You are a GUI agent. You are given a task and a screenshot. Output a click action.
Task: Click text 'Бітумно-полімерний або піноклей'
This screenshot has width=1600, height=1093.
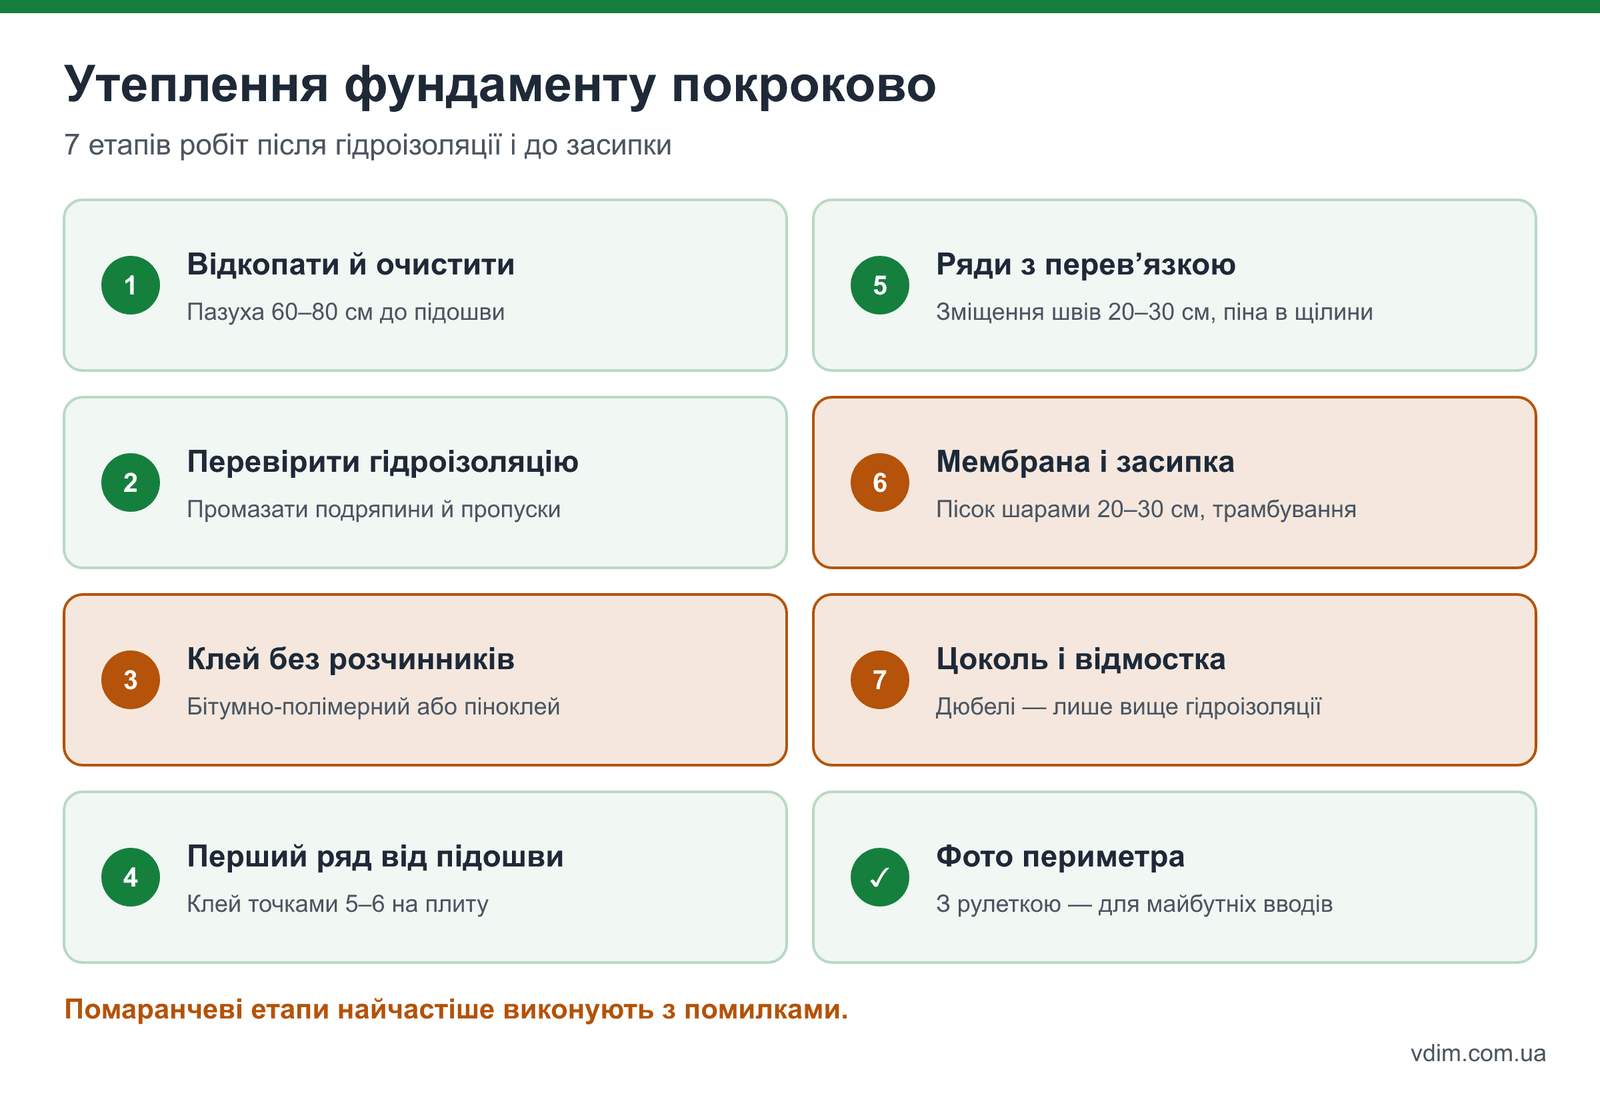pyautogui.click(x=373, y=707)
